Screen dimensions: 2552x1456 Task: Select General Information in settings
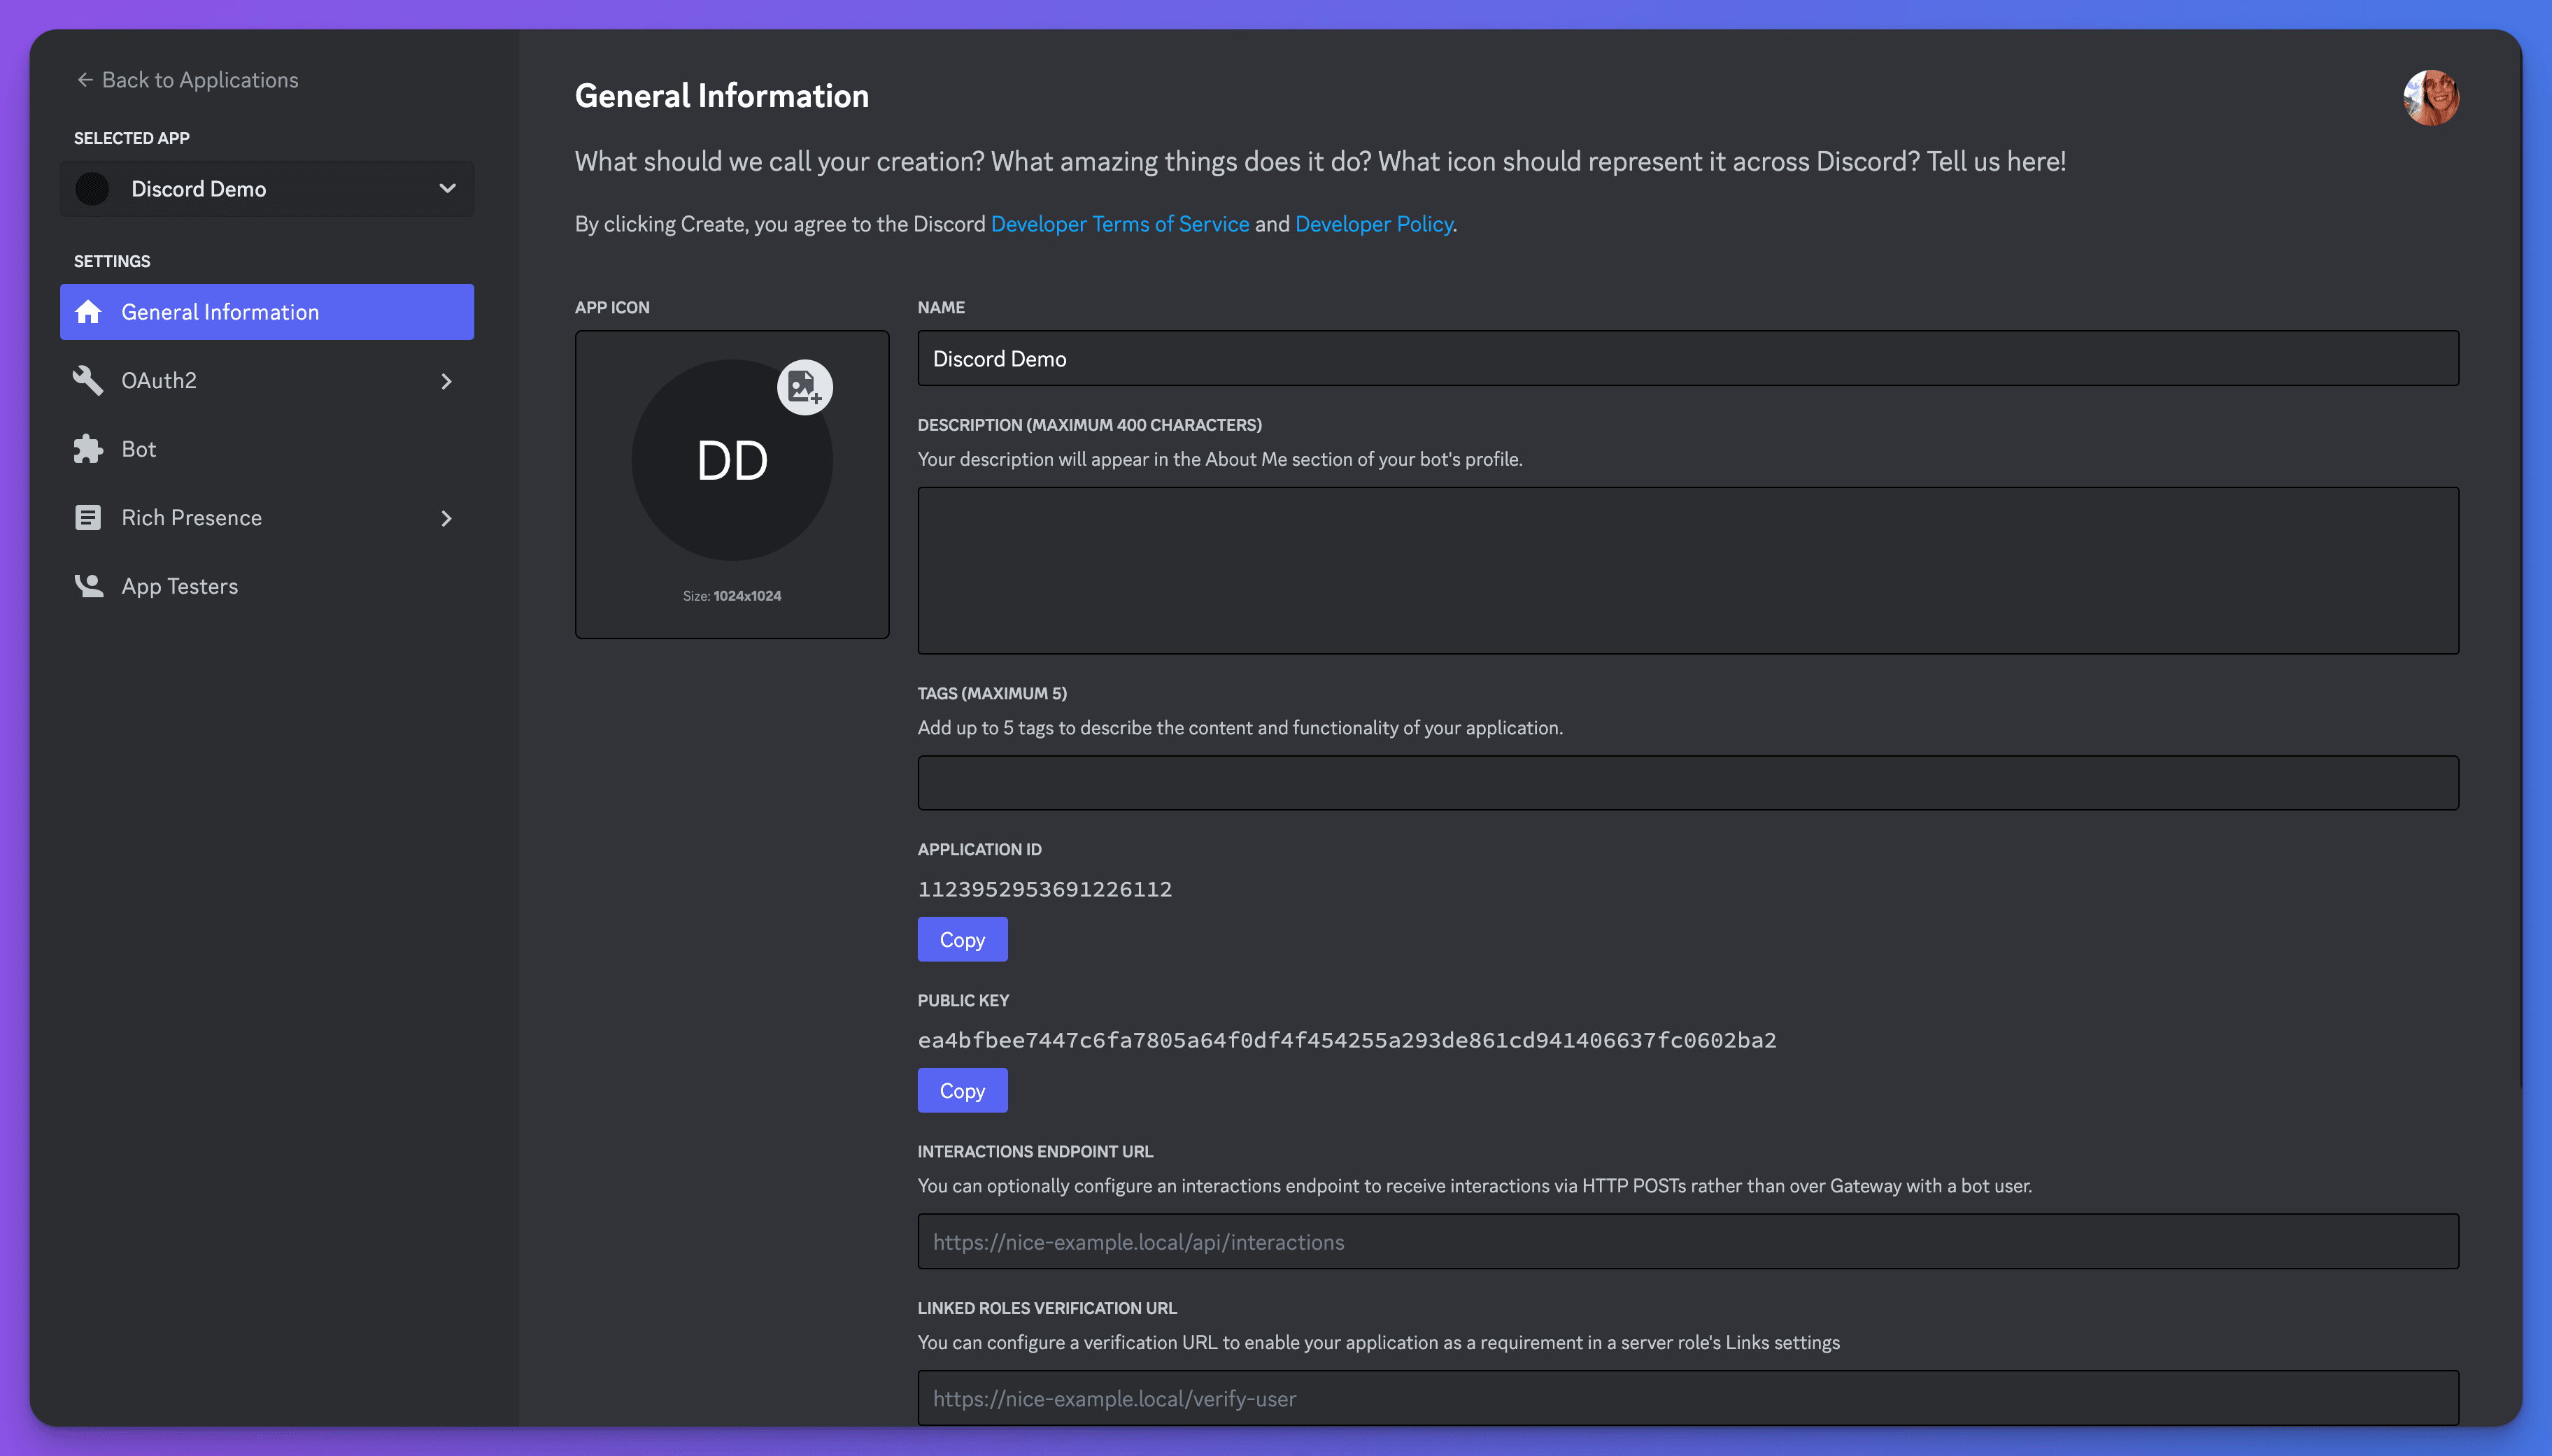267,312
